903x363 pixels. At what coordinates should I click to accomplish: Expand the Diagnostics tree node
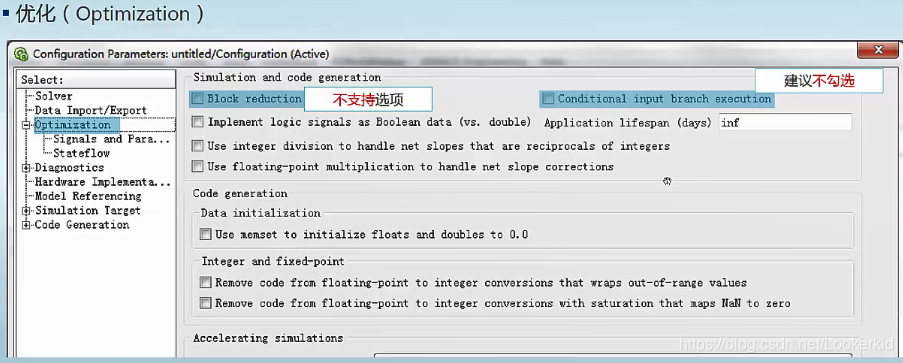[26, 168]
